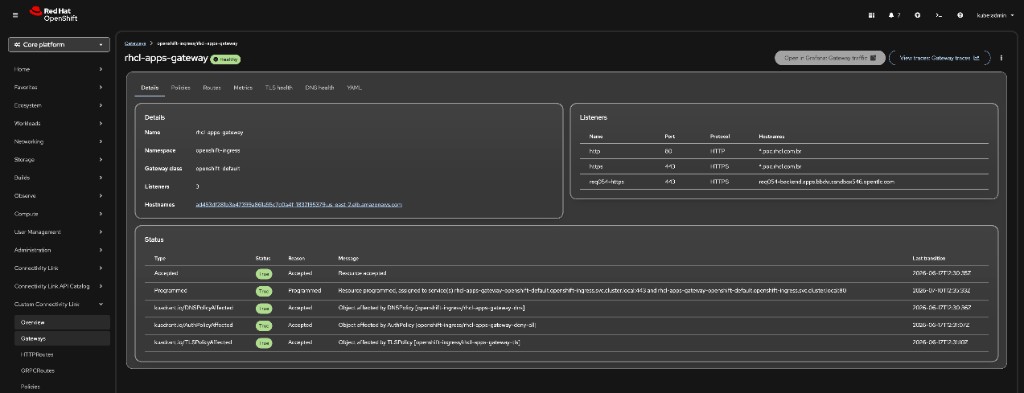Viewport: 1024px width, 393px height.
Task: Click the Programmed type row in Status
Action: click(566, 291)
